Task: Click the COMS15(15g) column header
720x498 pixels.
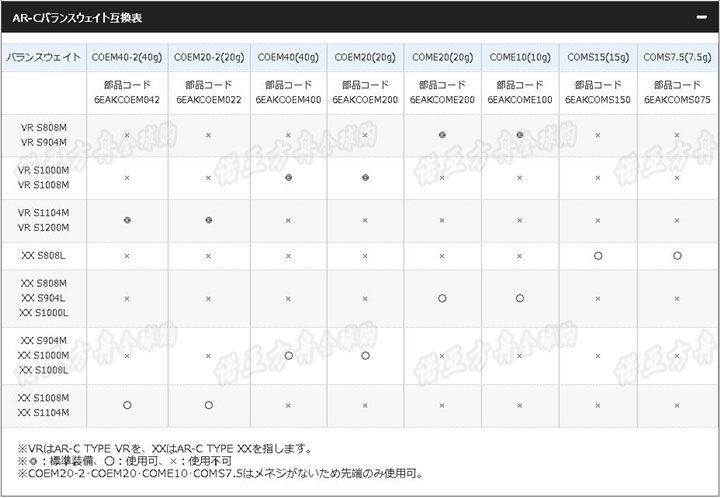Action: point(598,57)
